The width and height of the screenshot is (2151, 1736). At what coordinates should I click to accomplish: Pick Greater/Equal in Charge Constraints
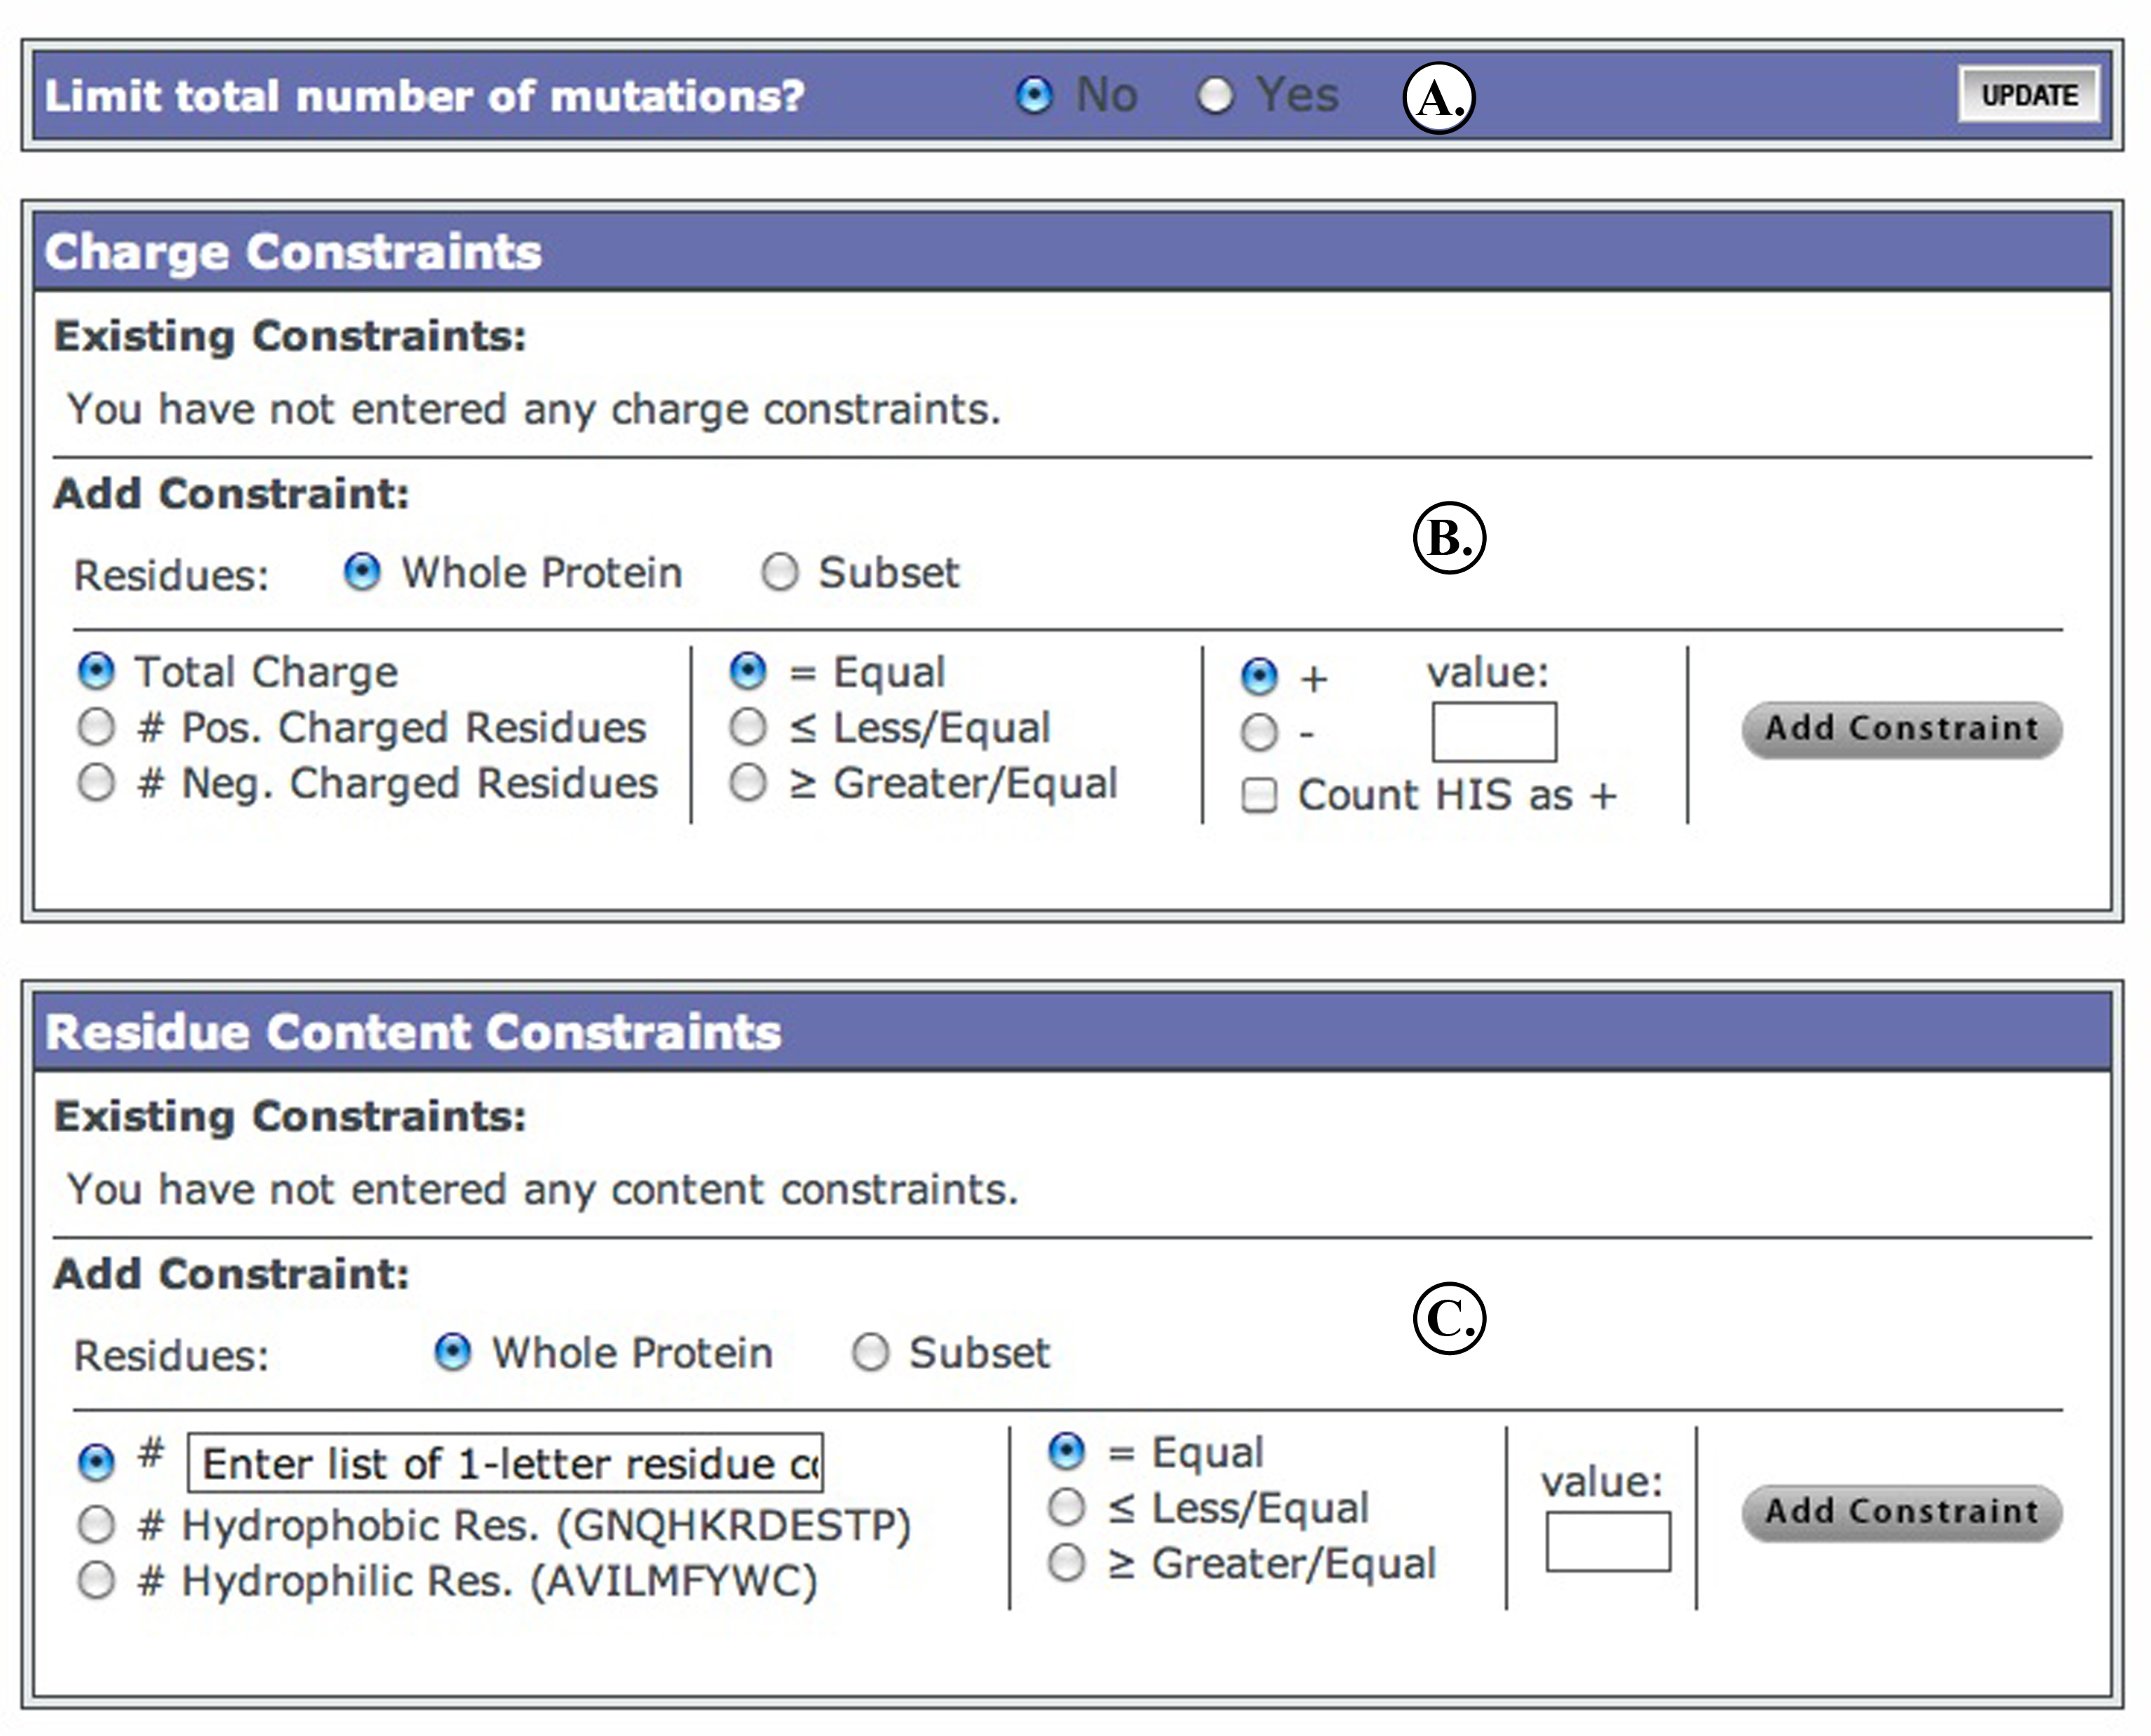[x=748, y=782]
